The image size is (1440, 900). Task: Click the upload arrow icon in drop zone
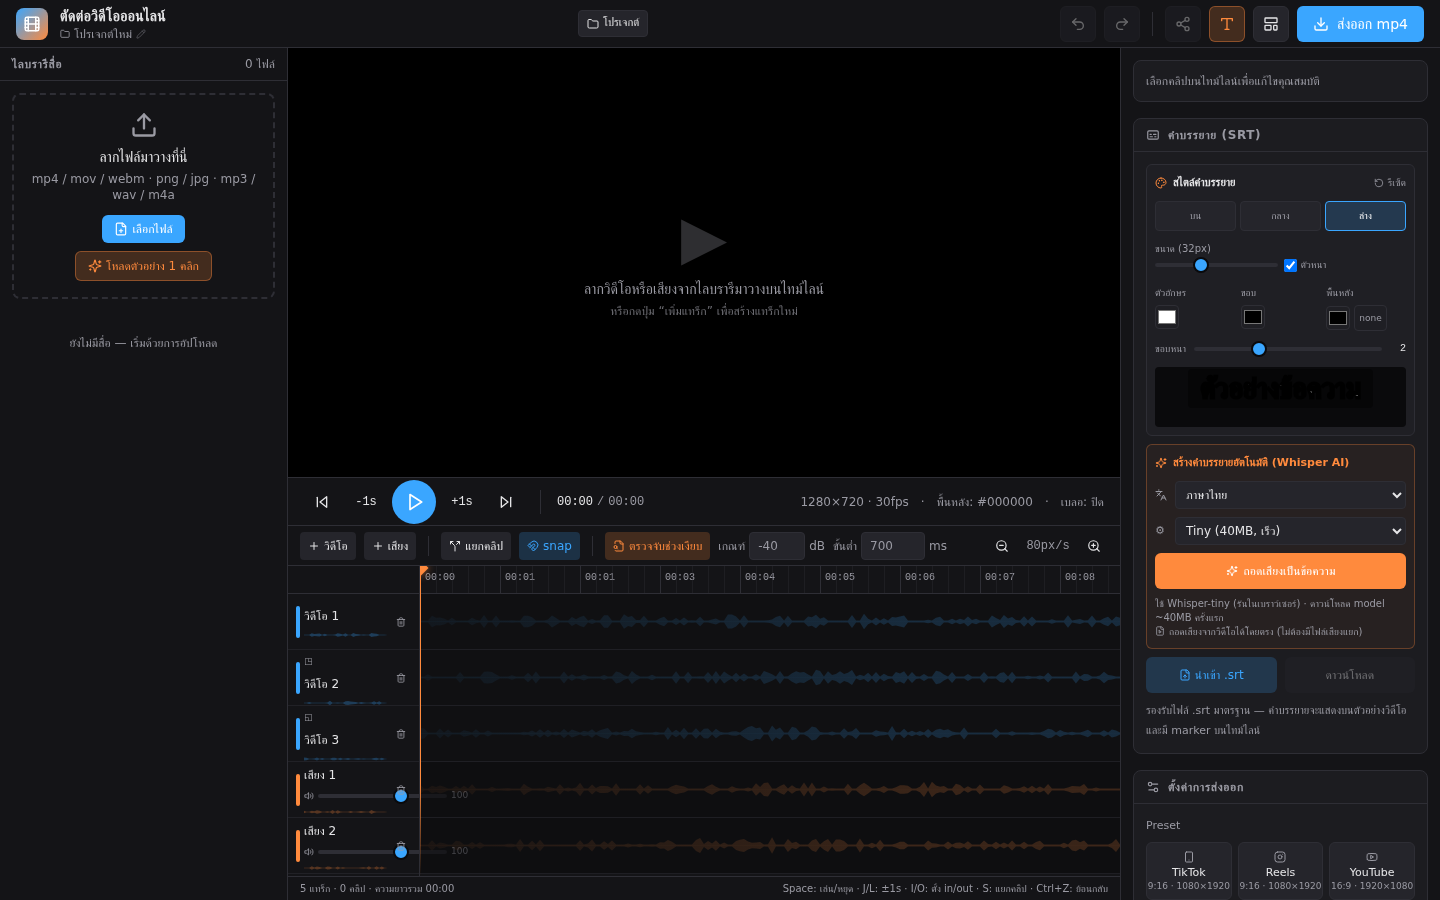[144, 125]
